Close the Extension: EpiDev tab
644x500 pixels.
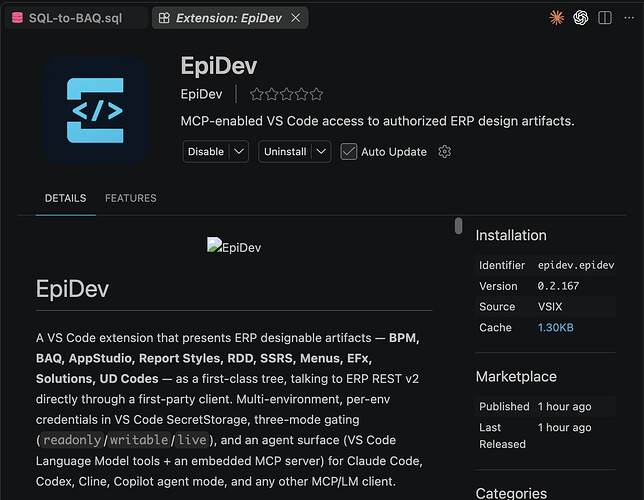[x=296, y=18]
